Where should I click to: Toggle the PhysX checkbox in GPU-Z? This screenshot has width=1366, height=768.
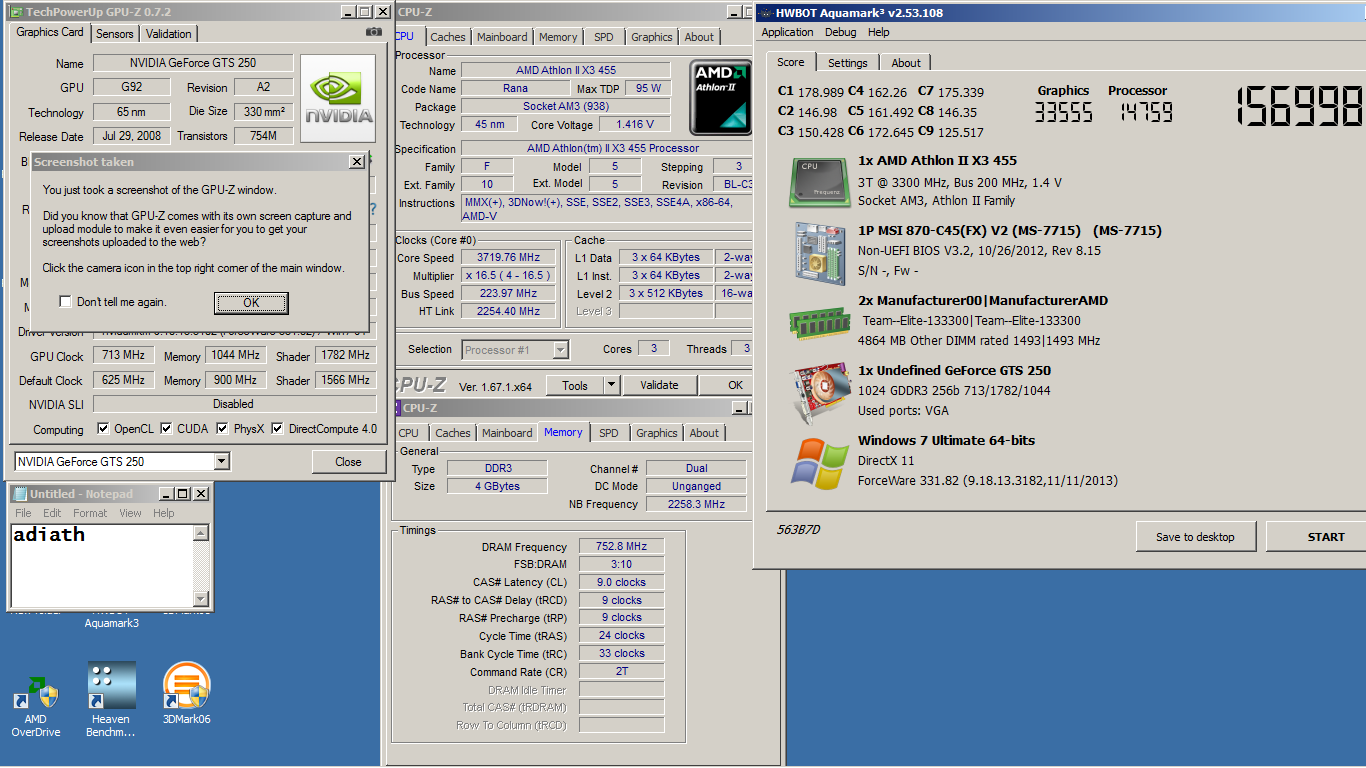tap(223, 429)
